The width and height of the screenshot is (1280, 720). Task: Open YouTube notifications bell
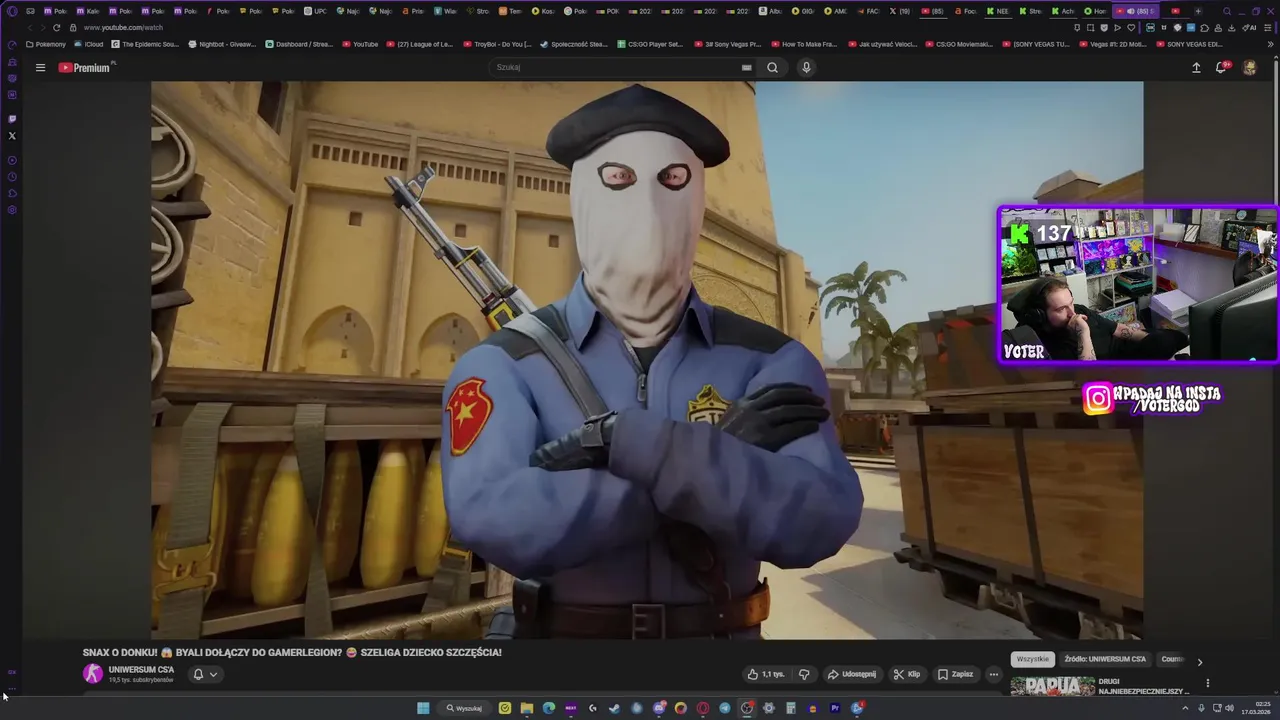coord(1221,67)
